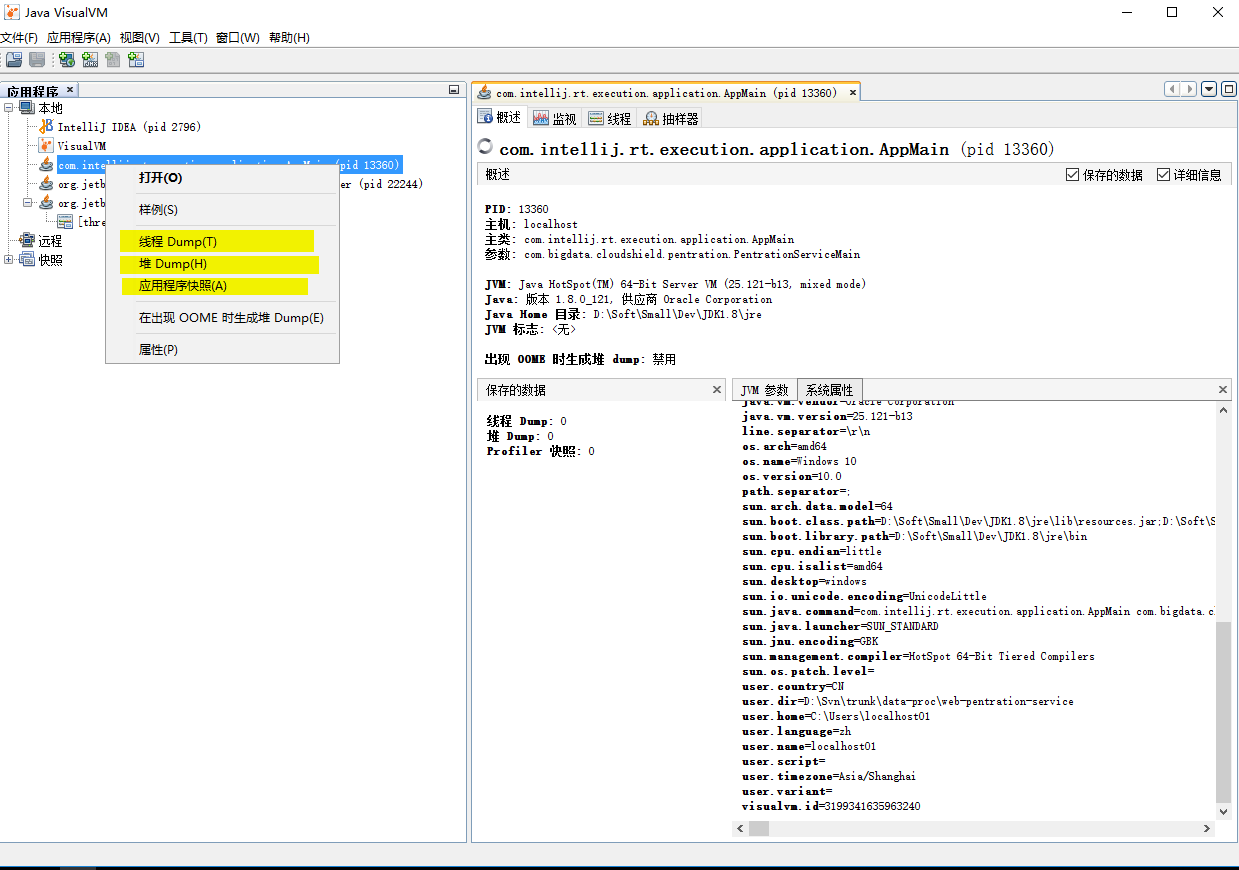Click the visualvm.id property line
1239x870 pixels.
[831, 806]
